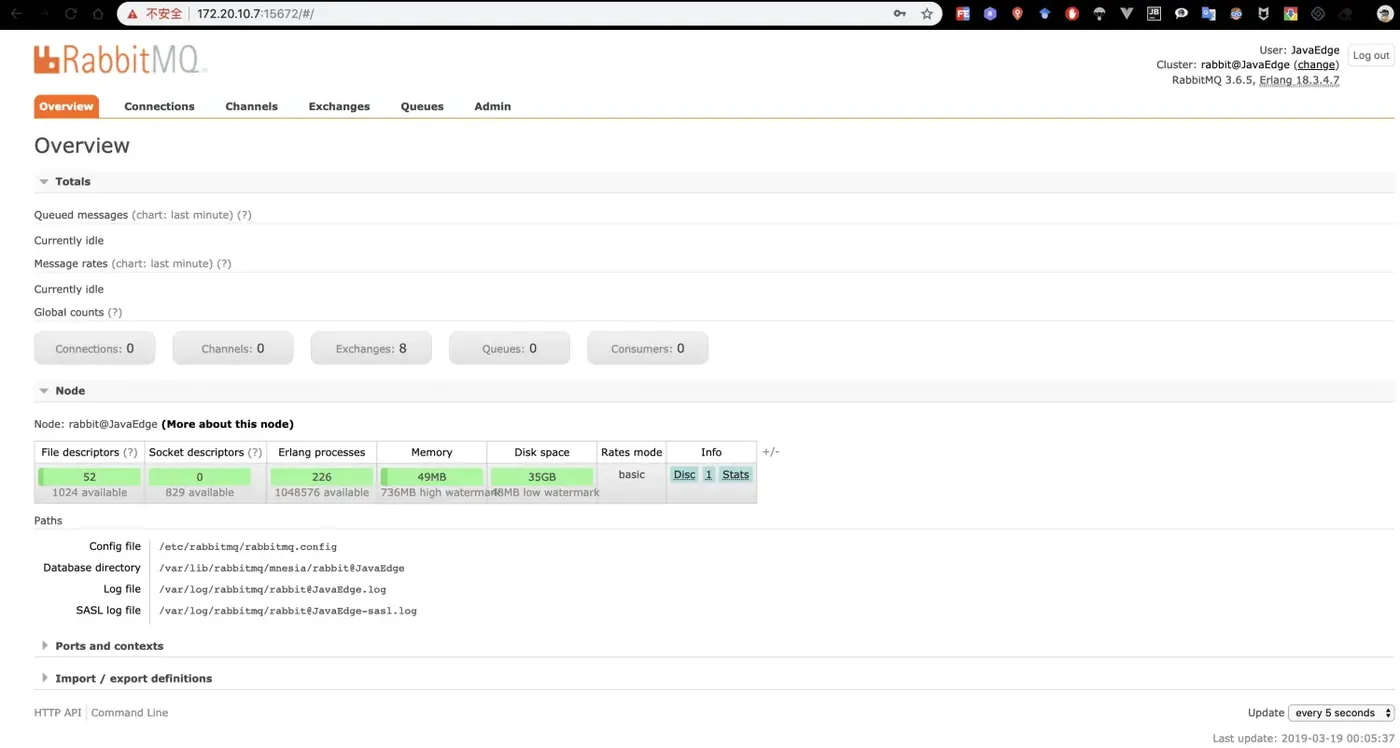This screenshot has width=1400, height=748.
Task: Click the Connections: 0 count button
Action: pos(94,348)
